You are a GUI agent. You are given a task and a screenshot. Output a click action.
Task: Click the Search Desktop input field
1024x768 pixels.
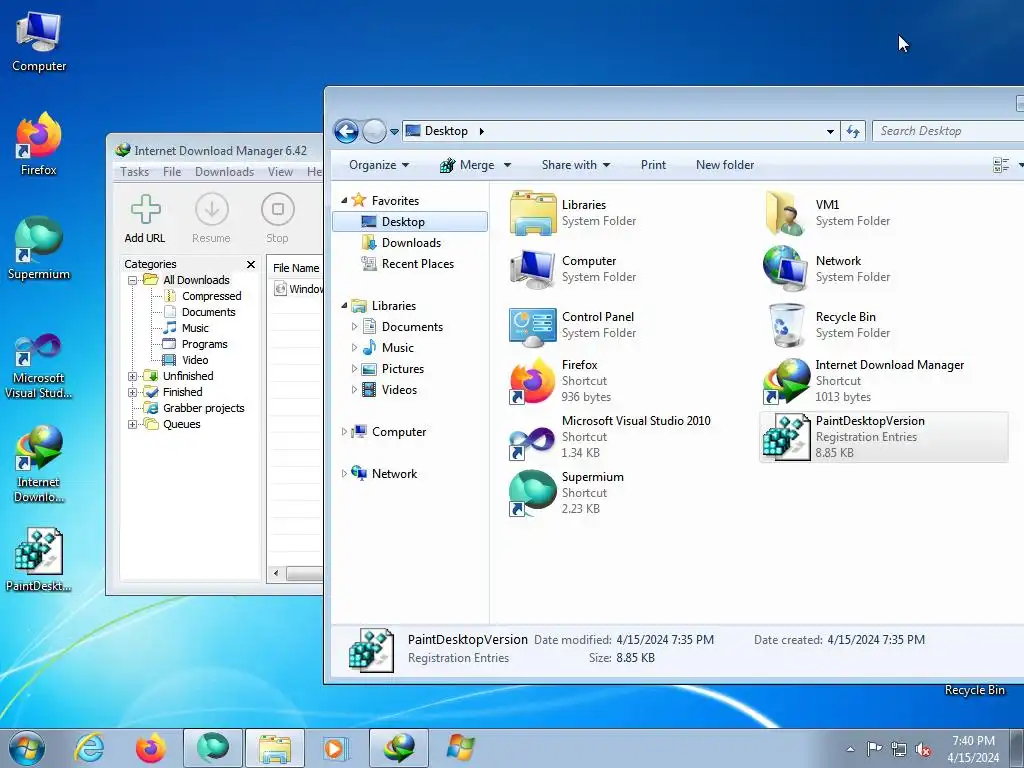pyautogui.click(x=948, y=131)
